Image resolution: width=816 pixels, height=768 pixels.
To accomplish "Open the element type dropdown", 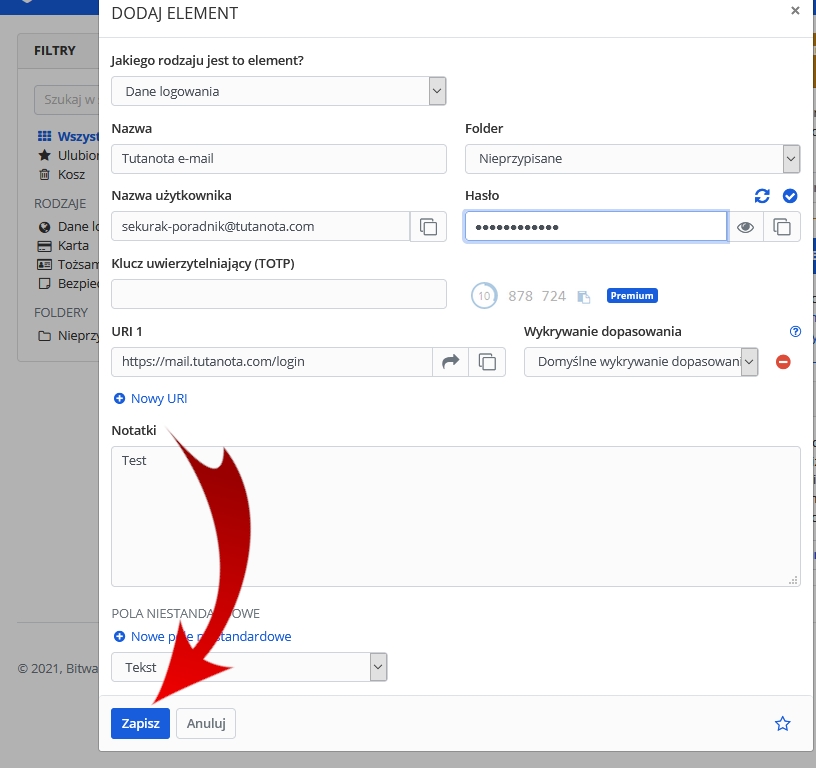I will 278,91.
